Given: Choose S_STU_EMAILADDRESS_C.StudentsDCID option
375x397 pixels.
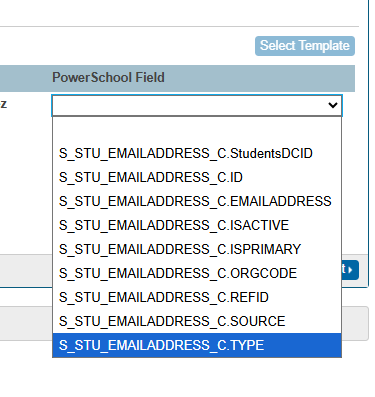Looking at the screenshot, I should 197,153.
